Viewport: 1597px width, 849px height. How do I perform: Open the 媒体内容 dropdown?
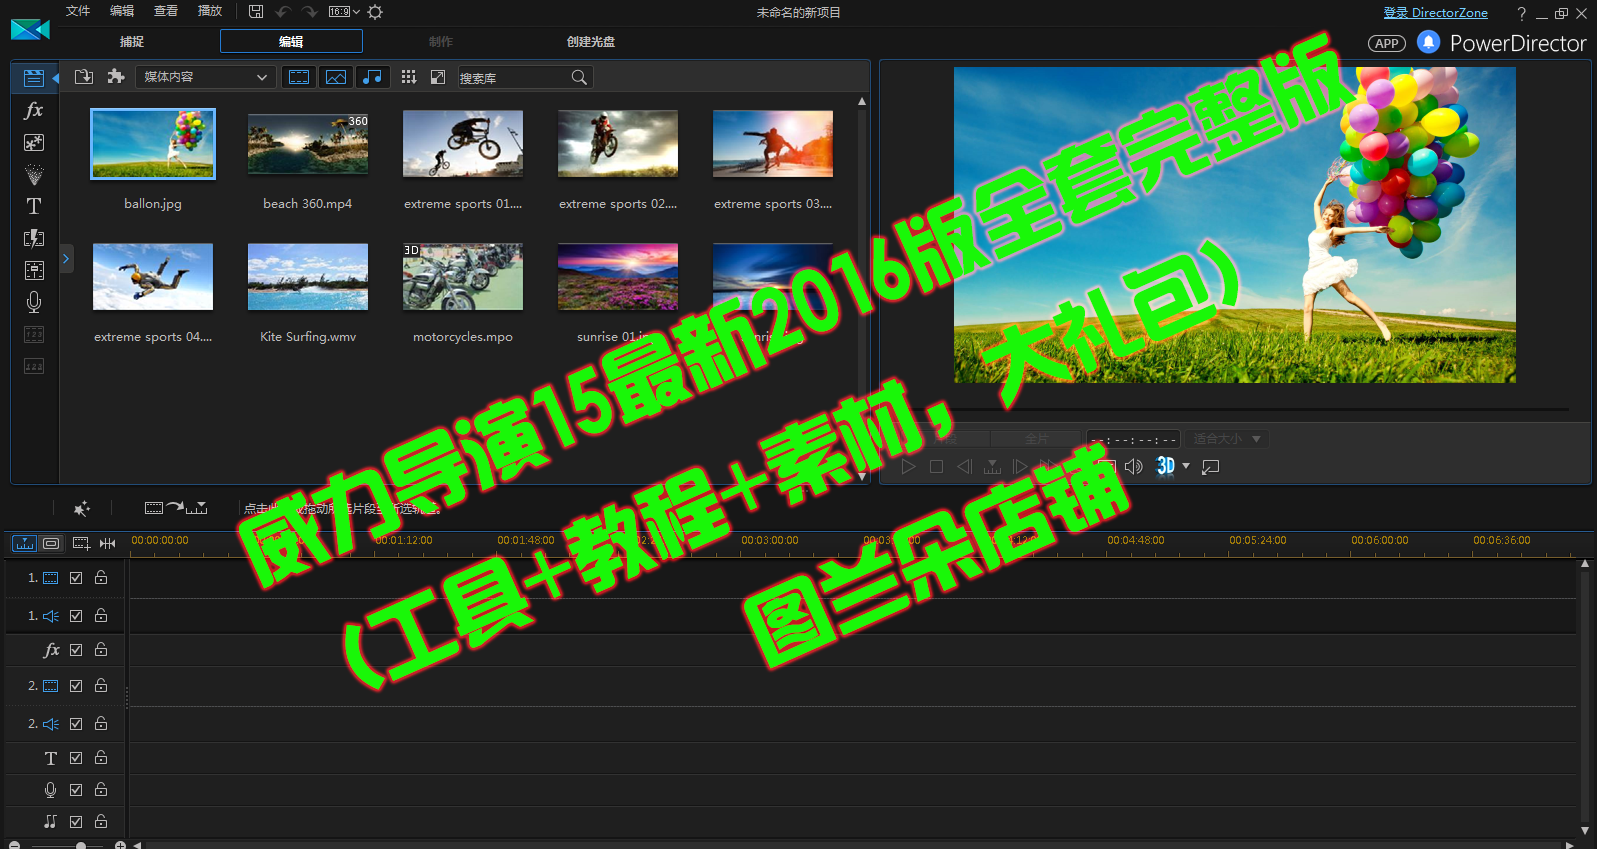[x=205, y=77]
